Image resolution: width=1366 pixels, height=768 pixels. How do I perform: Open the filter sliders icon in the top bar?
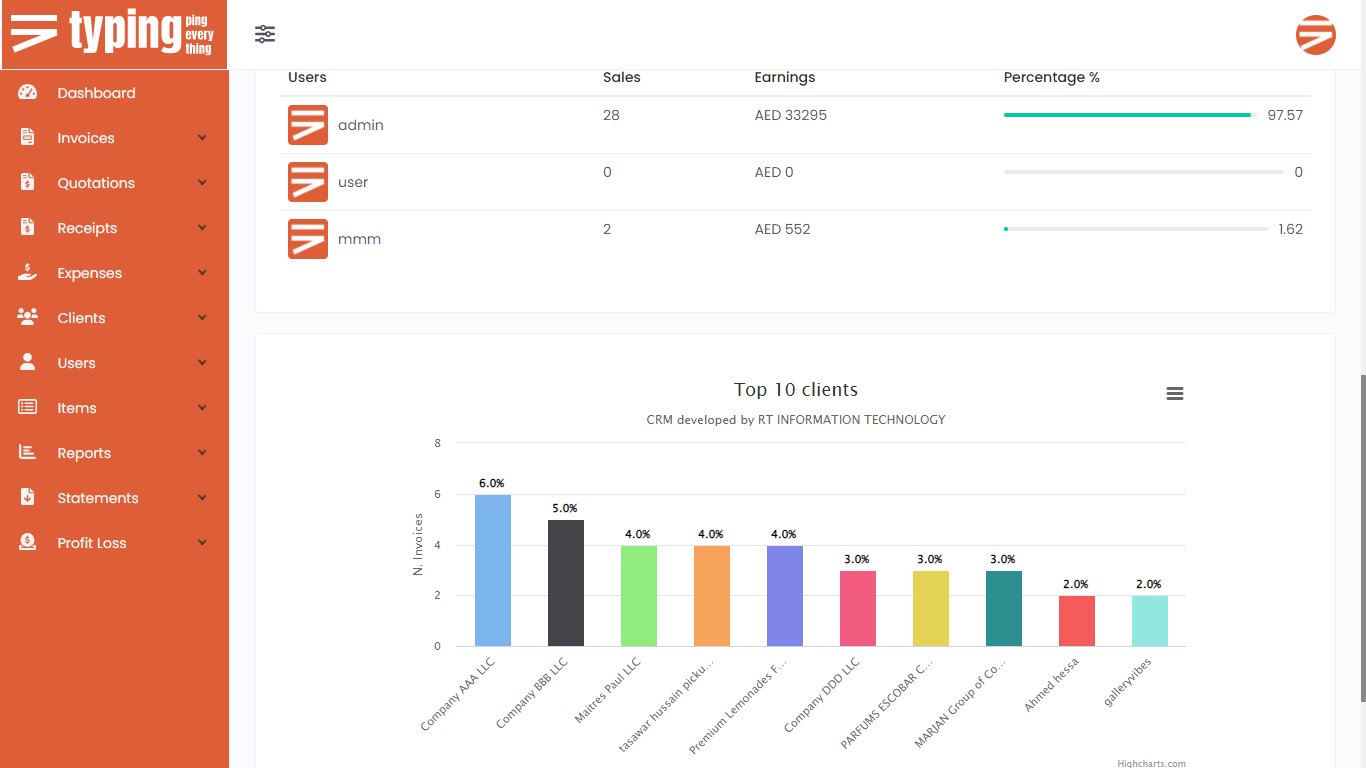pyautogui.click(x=265, y=33)
